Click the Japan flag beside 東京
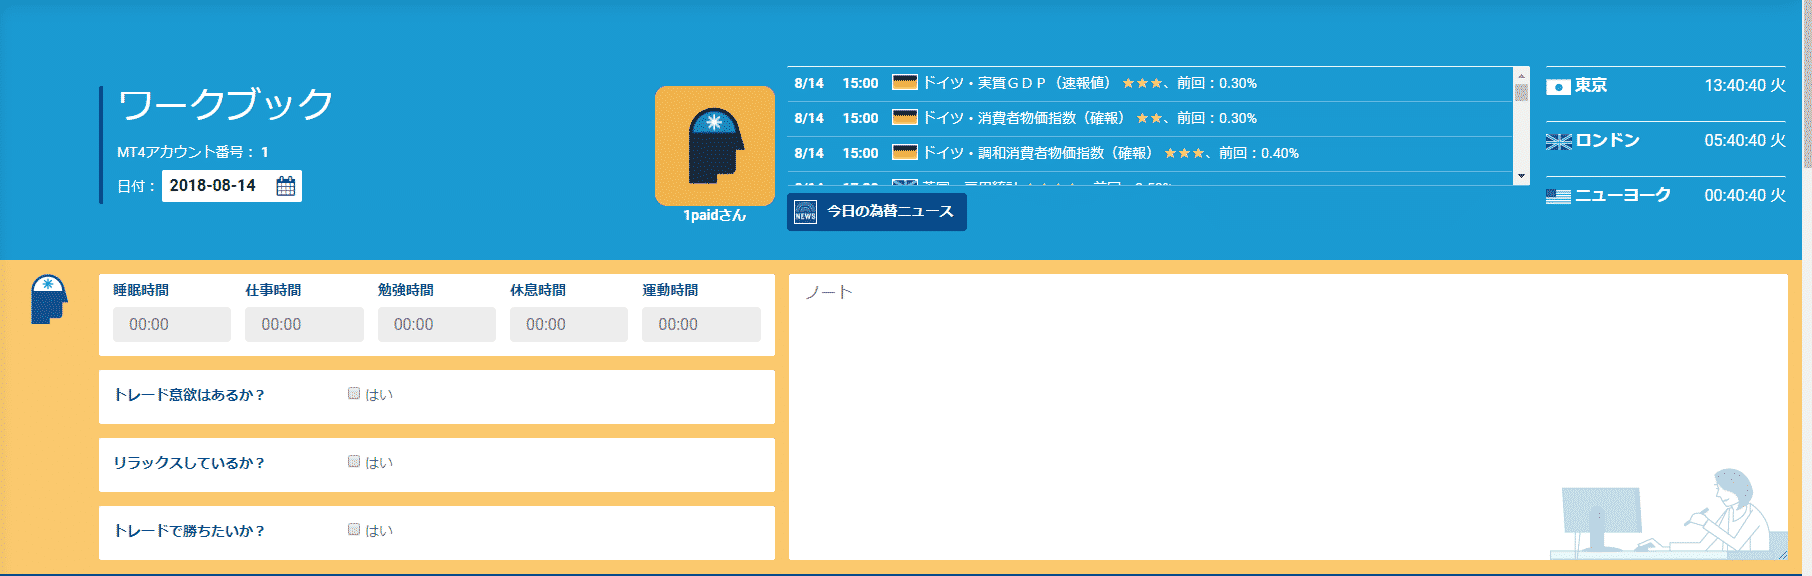The width and height of the screenshot is (1812, 576). click(x=1558, y=87)
